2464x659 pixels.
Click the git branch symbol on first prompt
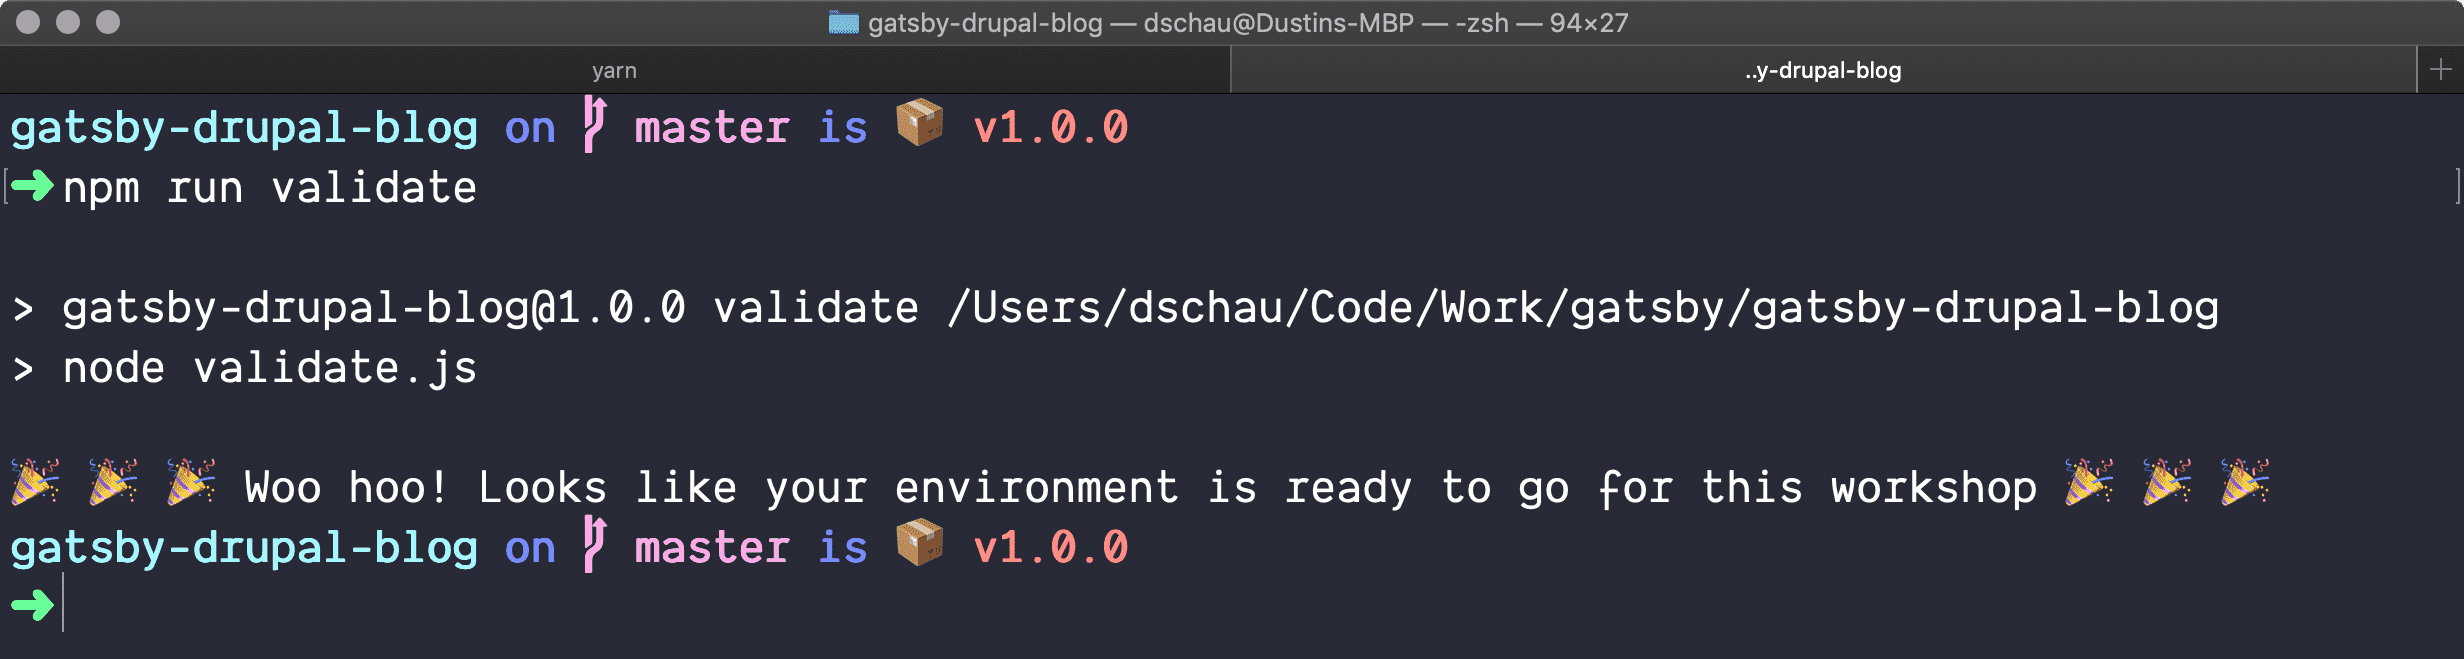click(594, 125)
